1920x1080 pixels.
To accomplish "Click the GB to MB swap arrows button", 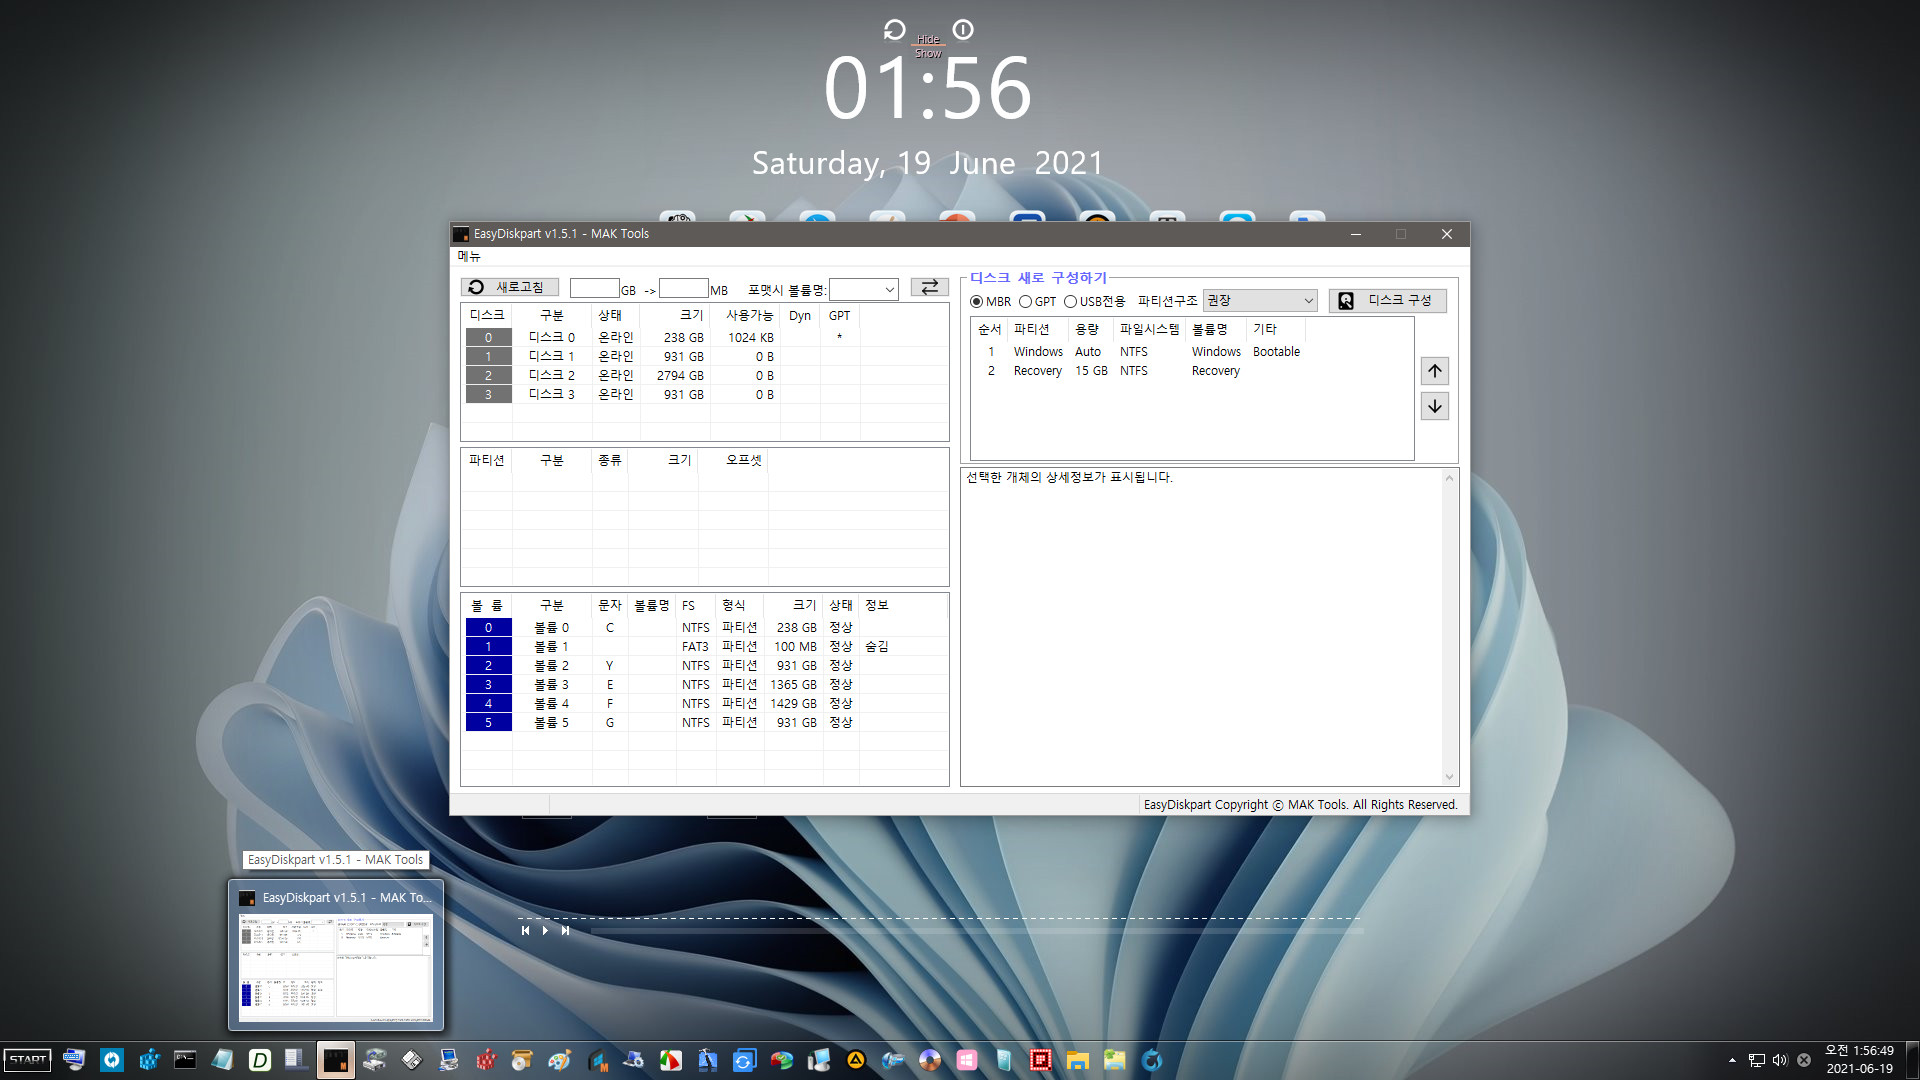I will pos(929,288).
